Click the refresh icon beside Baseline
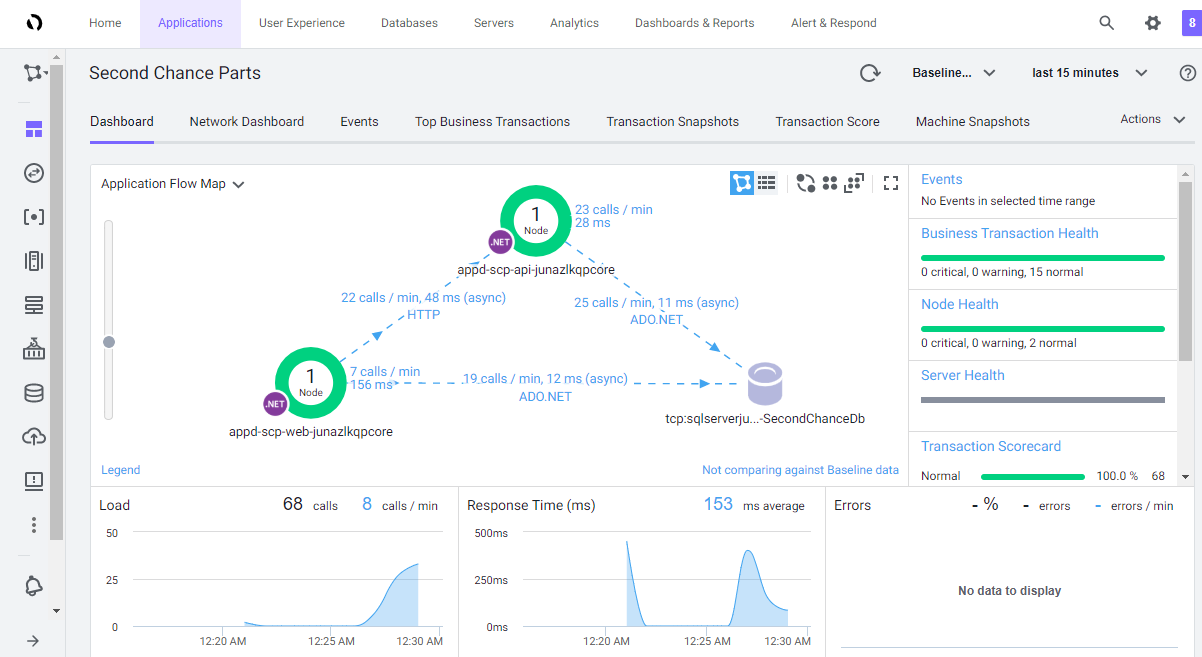1202x657 pixels. tap(870, 73)
